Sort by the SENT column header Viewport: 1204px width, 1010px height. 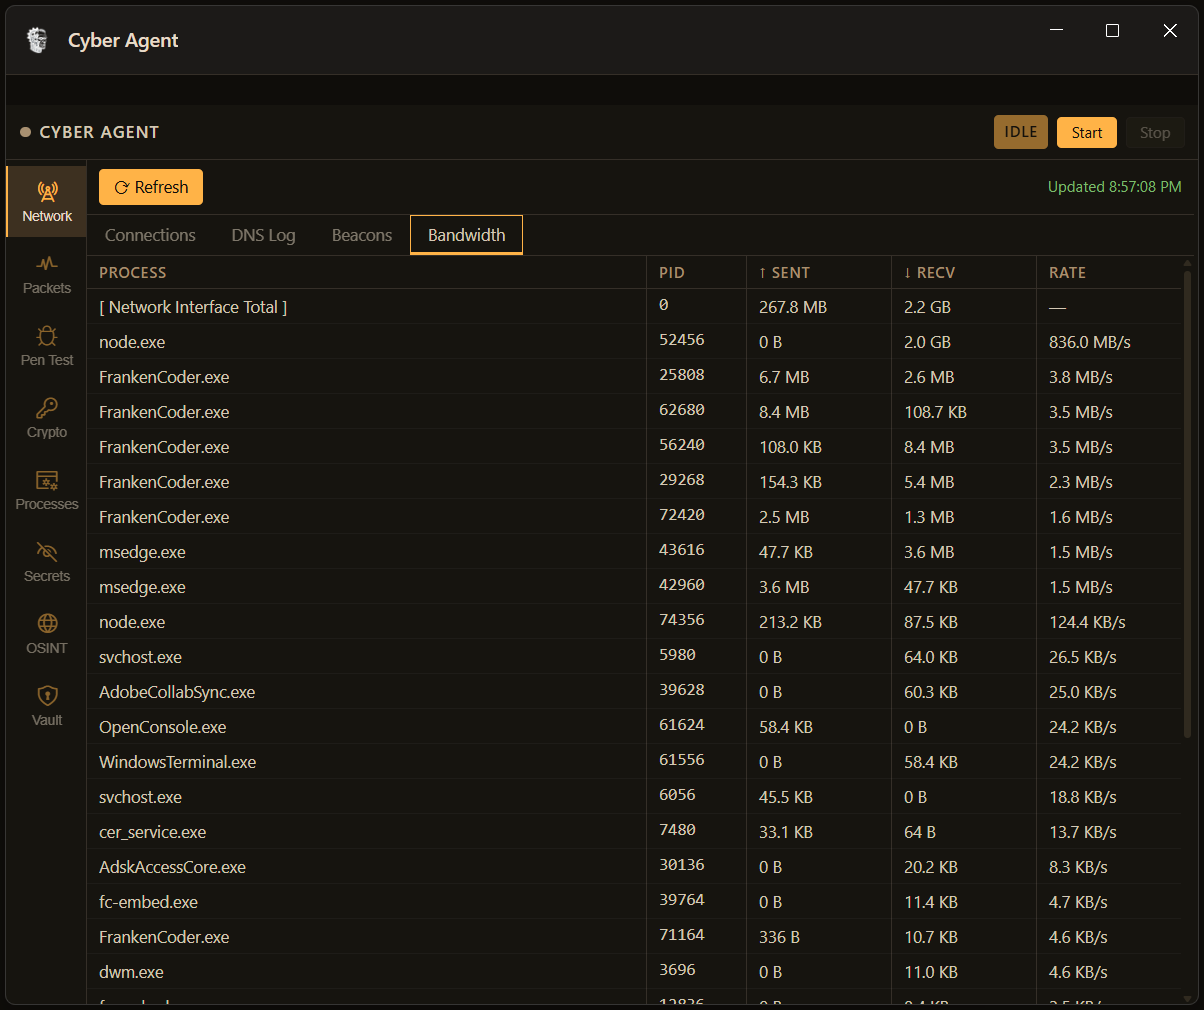[819, 272]
